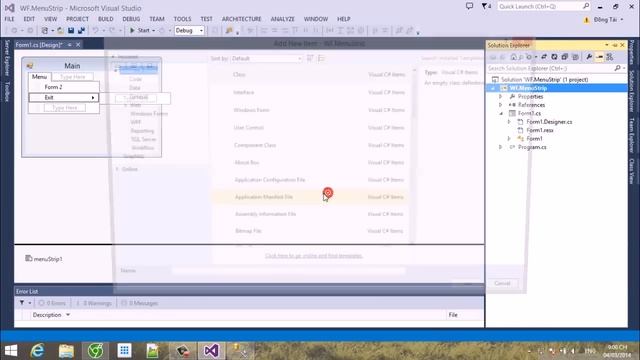Click Visual Studio taskbar icon
The height and width of the screenshot is (360, 640).
[211, 351]
